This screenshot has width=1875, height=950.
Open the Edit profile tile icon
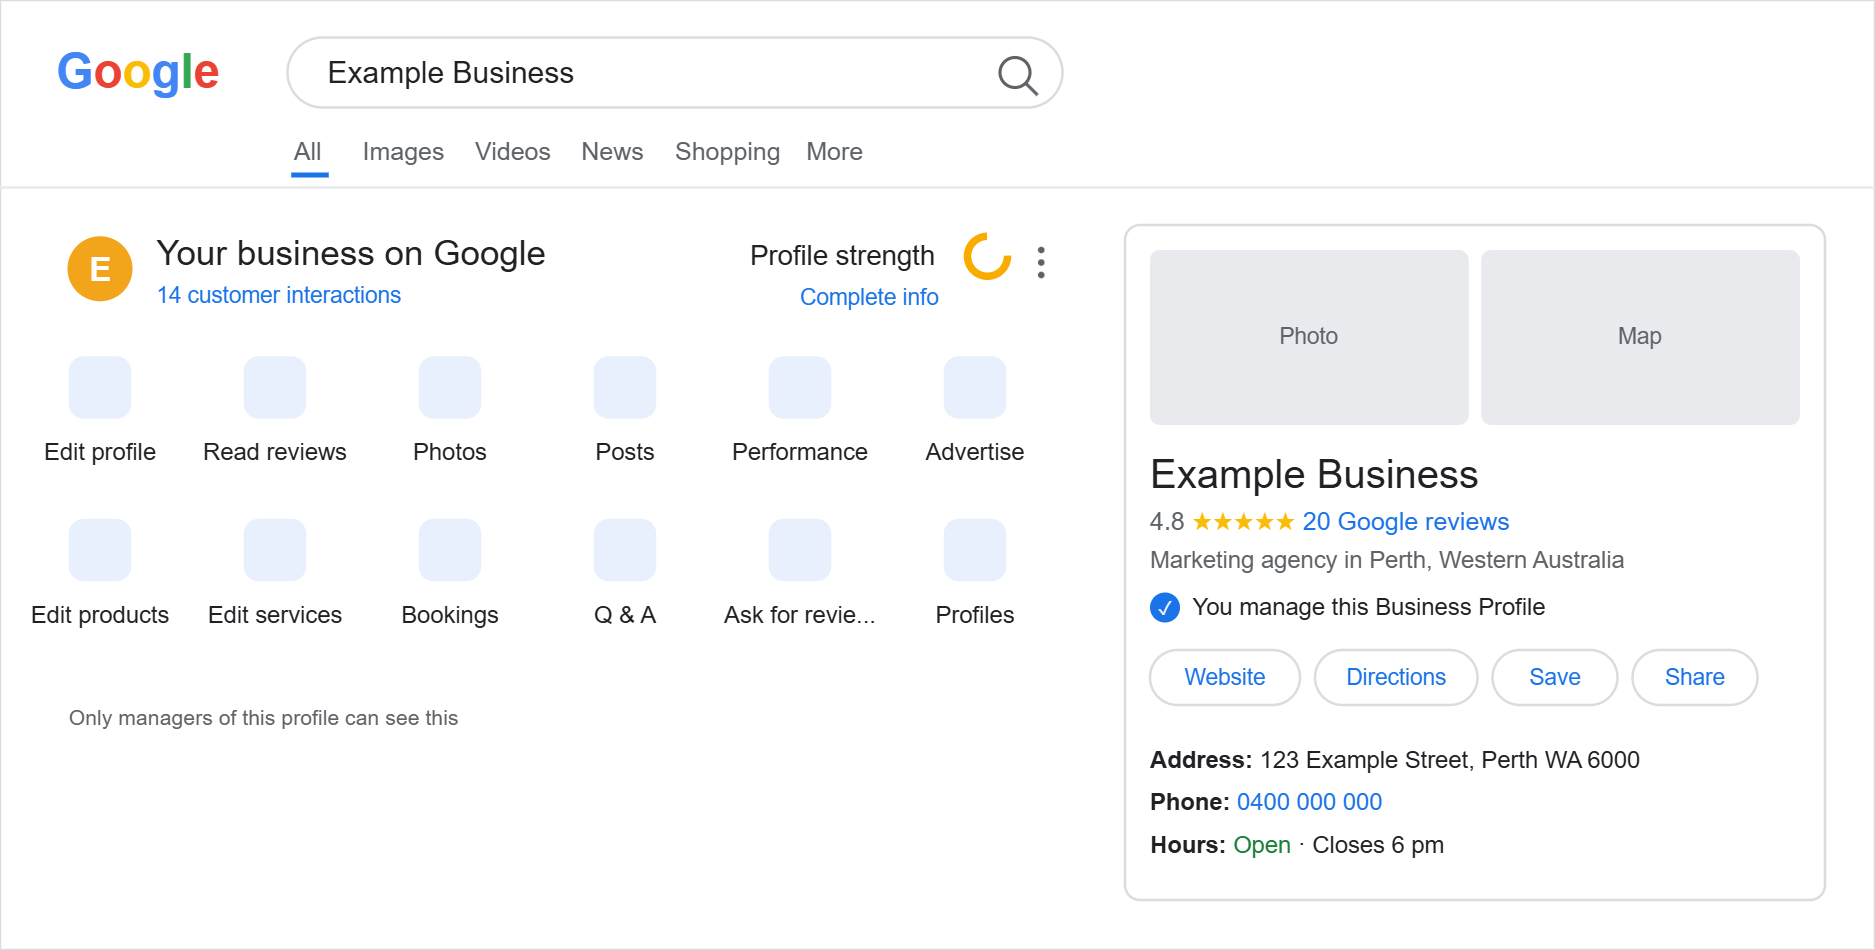tap(100, 387)
